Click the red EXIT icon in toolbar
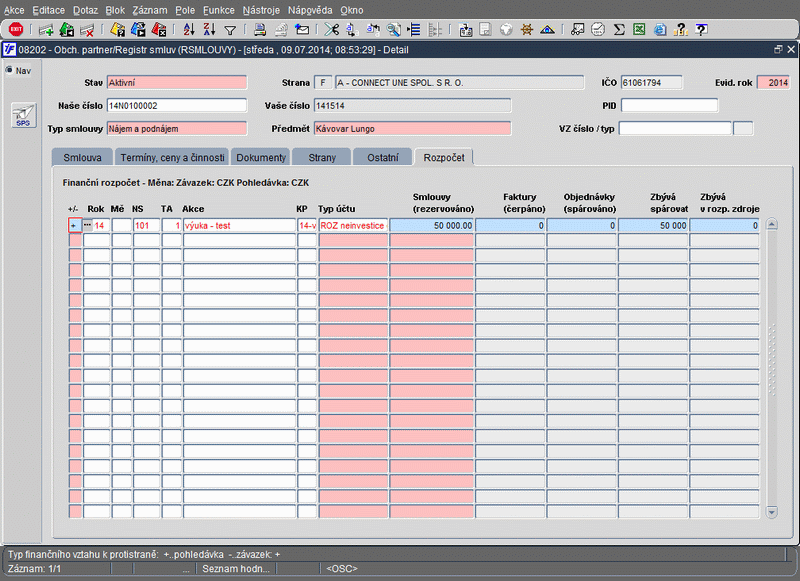The width and height of the screenshot is (800, 581). tap(15, 30)
